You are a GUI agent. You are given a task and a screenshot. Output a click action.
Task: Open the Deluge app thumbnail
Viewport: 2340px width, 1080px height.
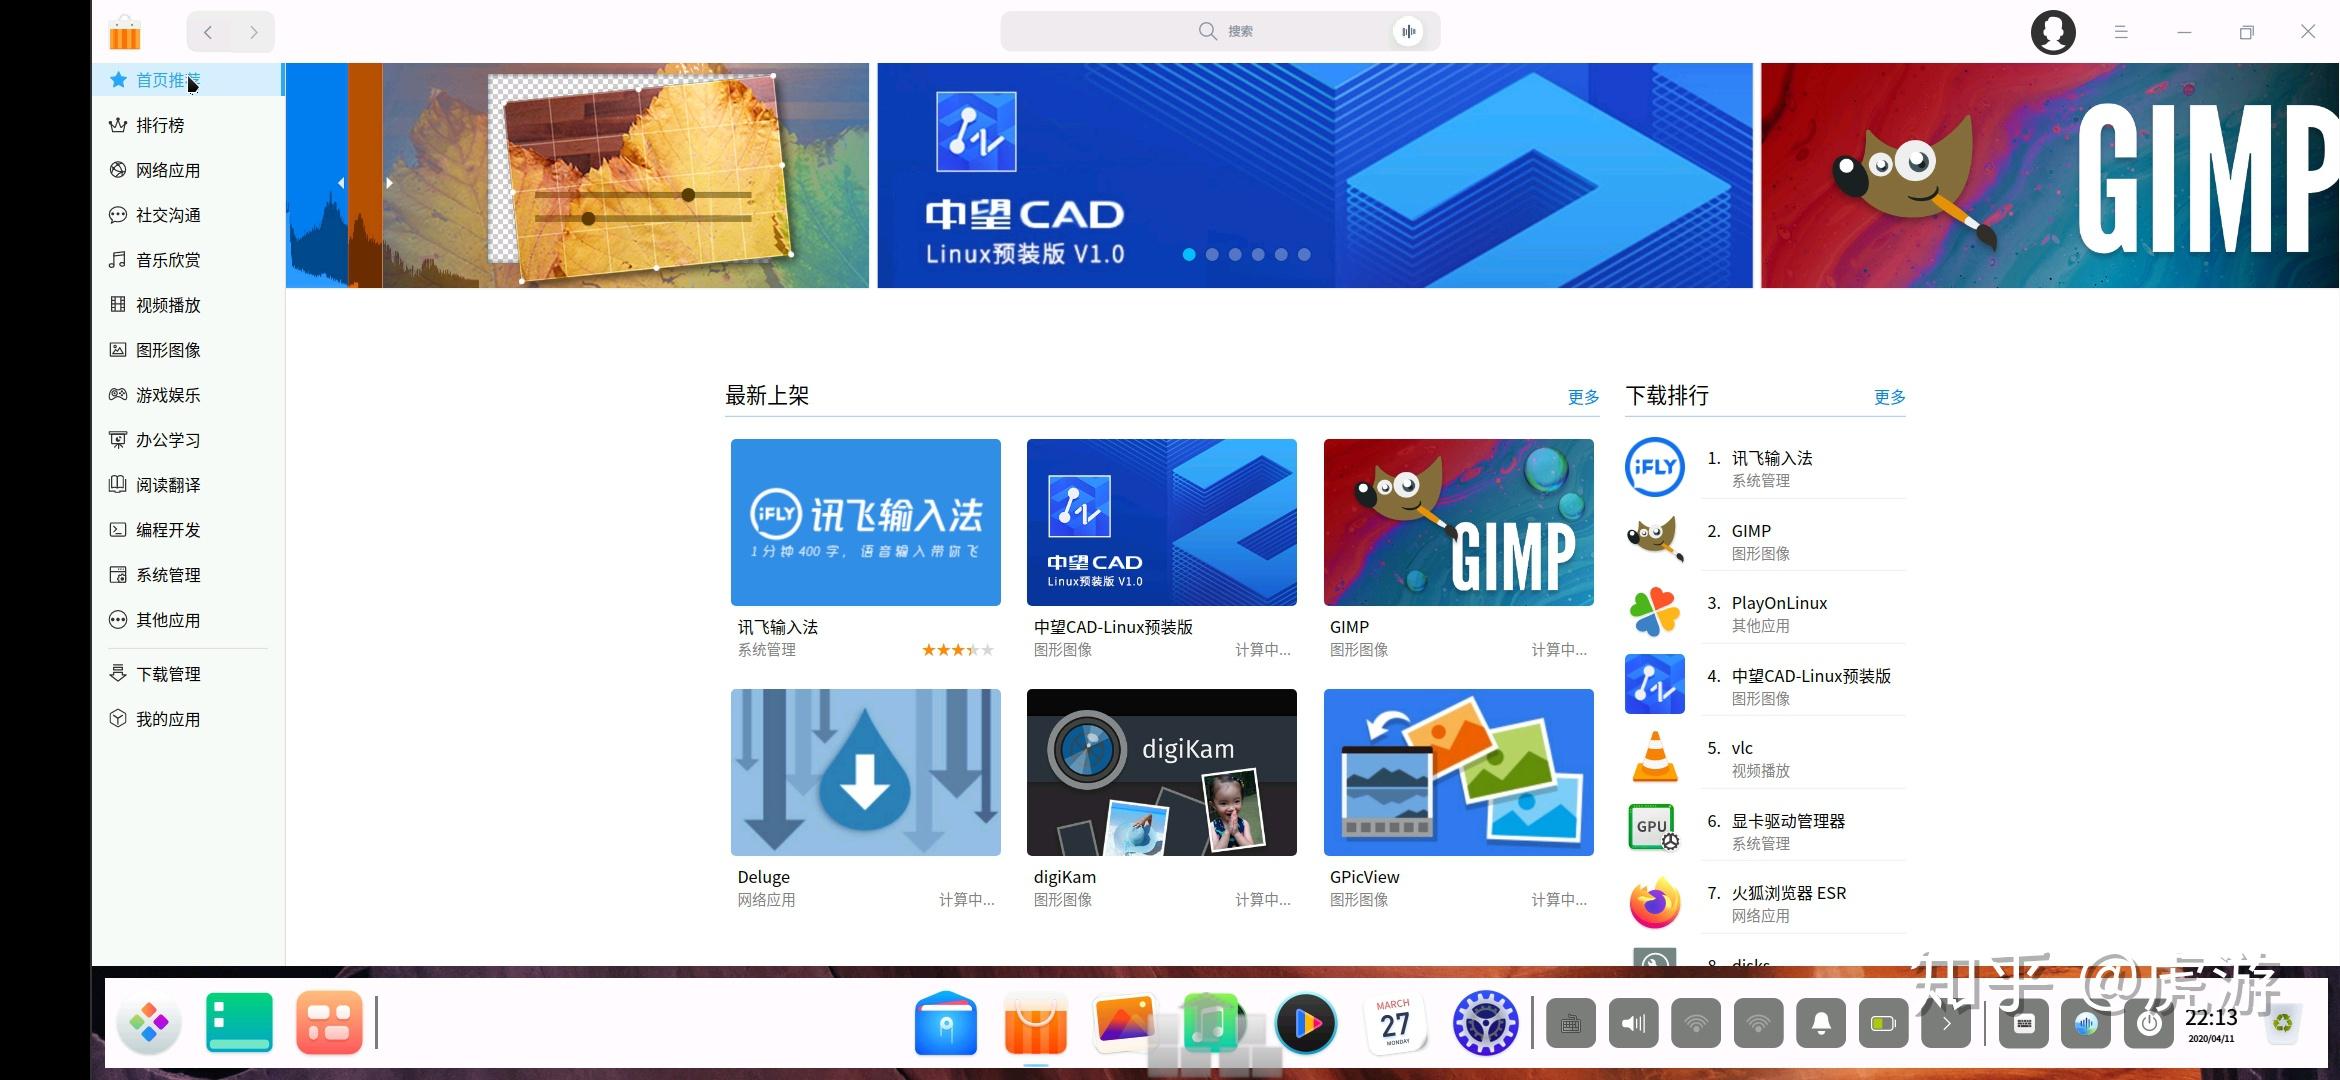coord(865,772)
